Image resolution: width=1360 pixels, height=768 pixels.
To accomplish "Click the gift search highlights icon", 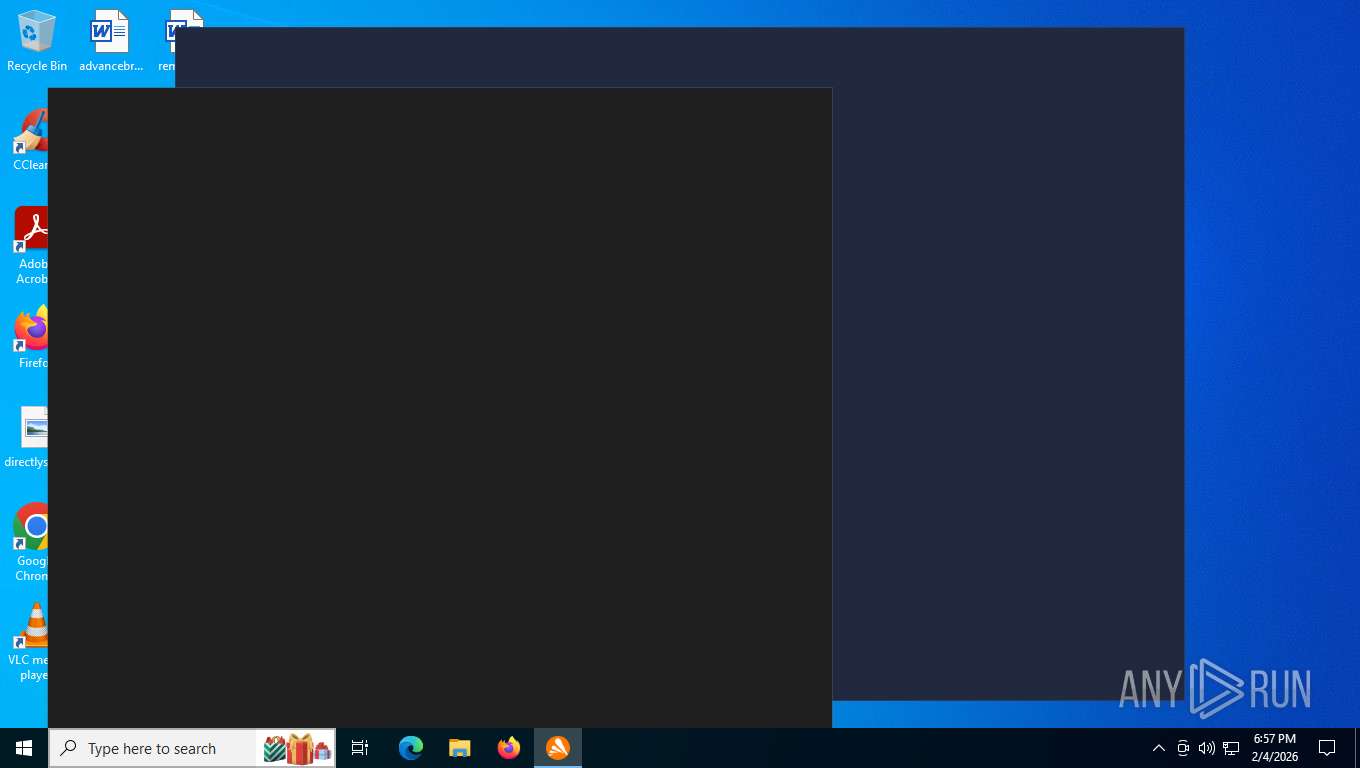I will pyautogui.click(x=297, y=748).
